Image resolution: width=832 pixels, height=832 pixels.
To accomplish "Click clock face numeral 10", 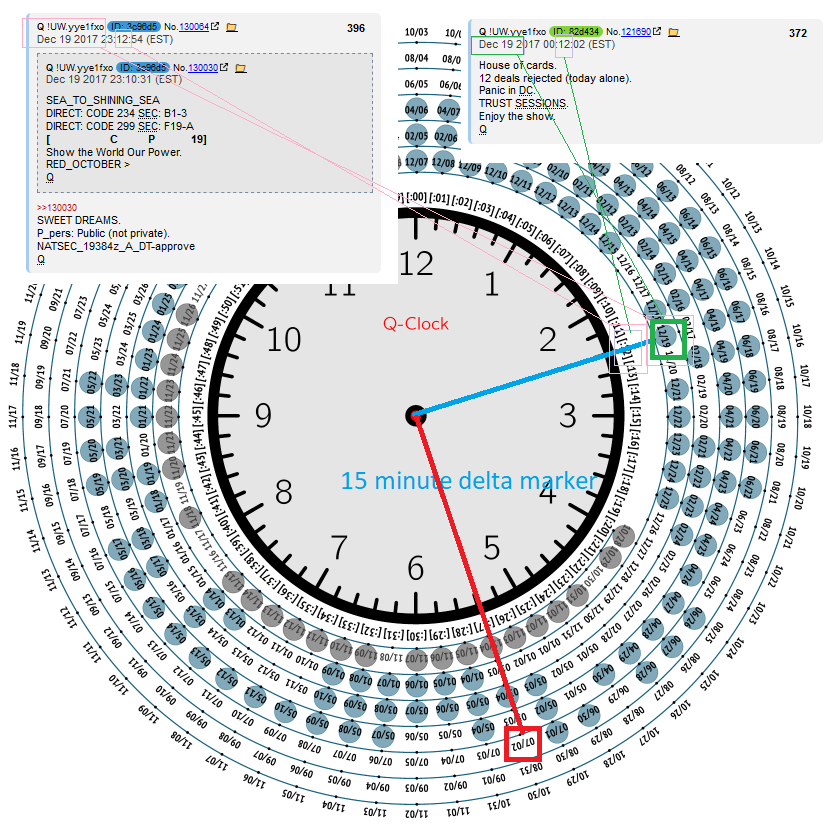I will click(284, 340).
